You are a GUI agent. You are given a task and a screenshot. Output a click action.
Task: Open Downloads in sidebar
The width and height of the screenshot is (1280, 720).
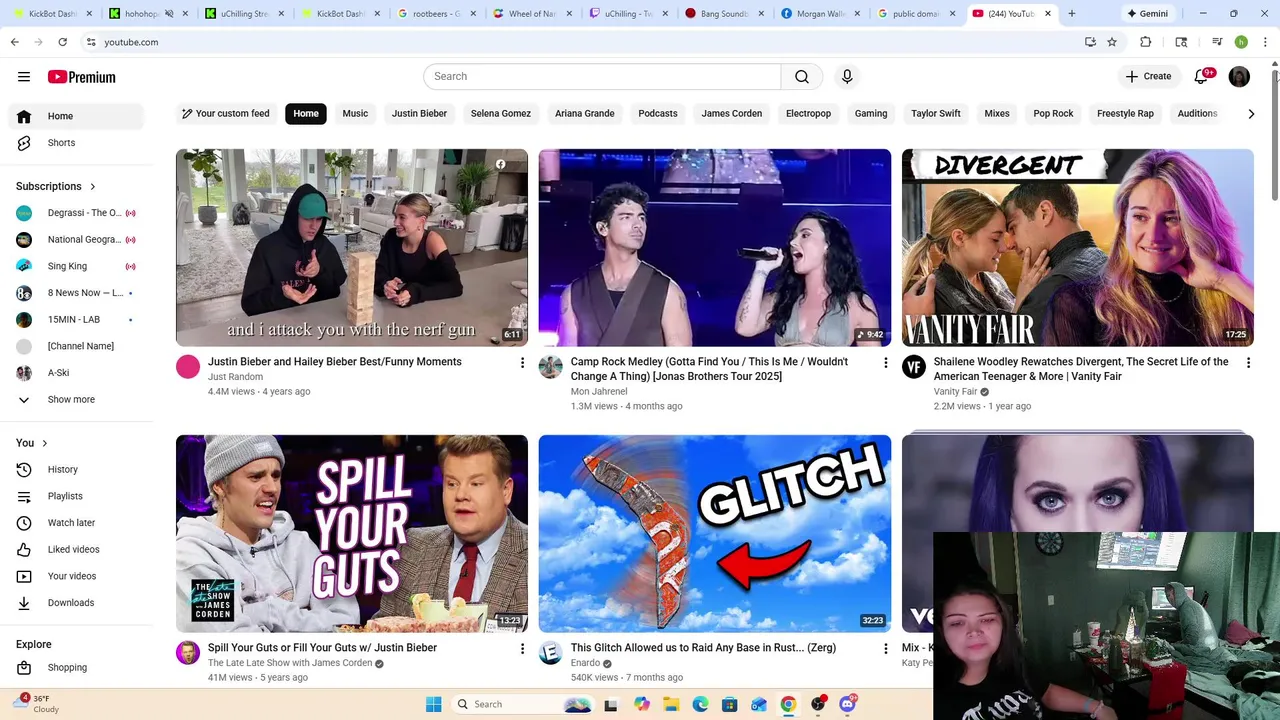[x=78, y=603]
